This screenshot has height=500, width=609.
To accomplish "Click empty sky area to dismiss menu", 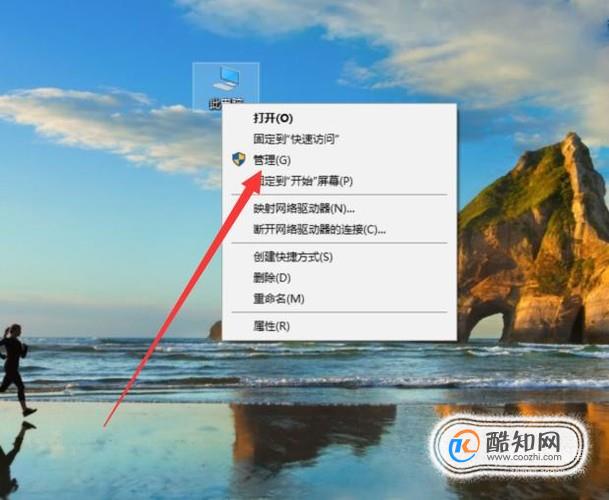I will 97,47.
